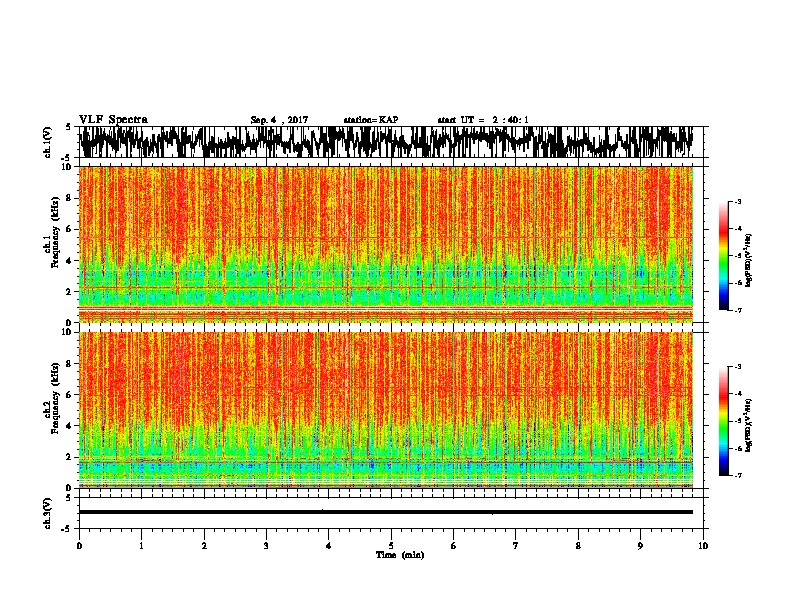
Task: Click the ch.3(V) axis label
Action: [48, 513]
